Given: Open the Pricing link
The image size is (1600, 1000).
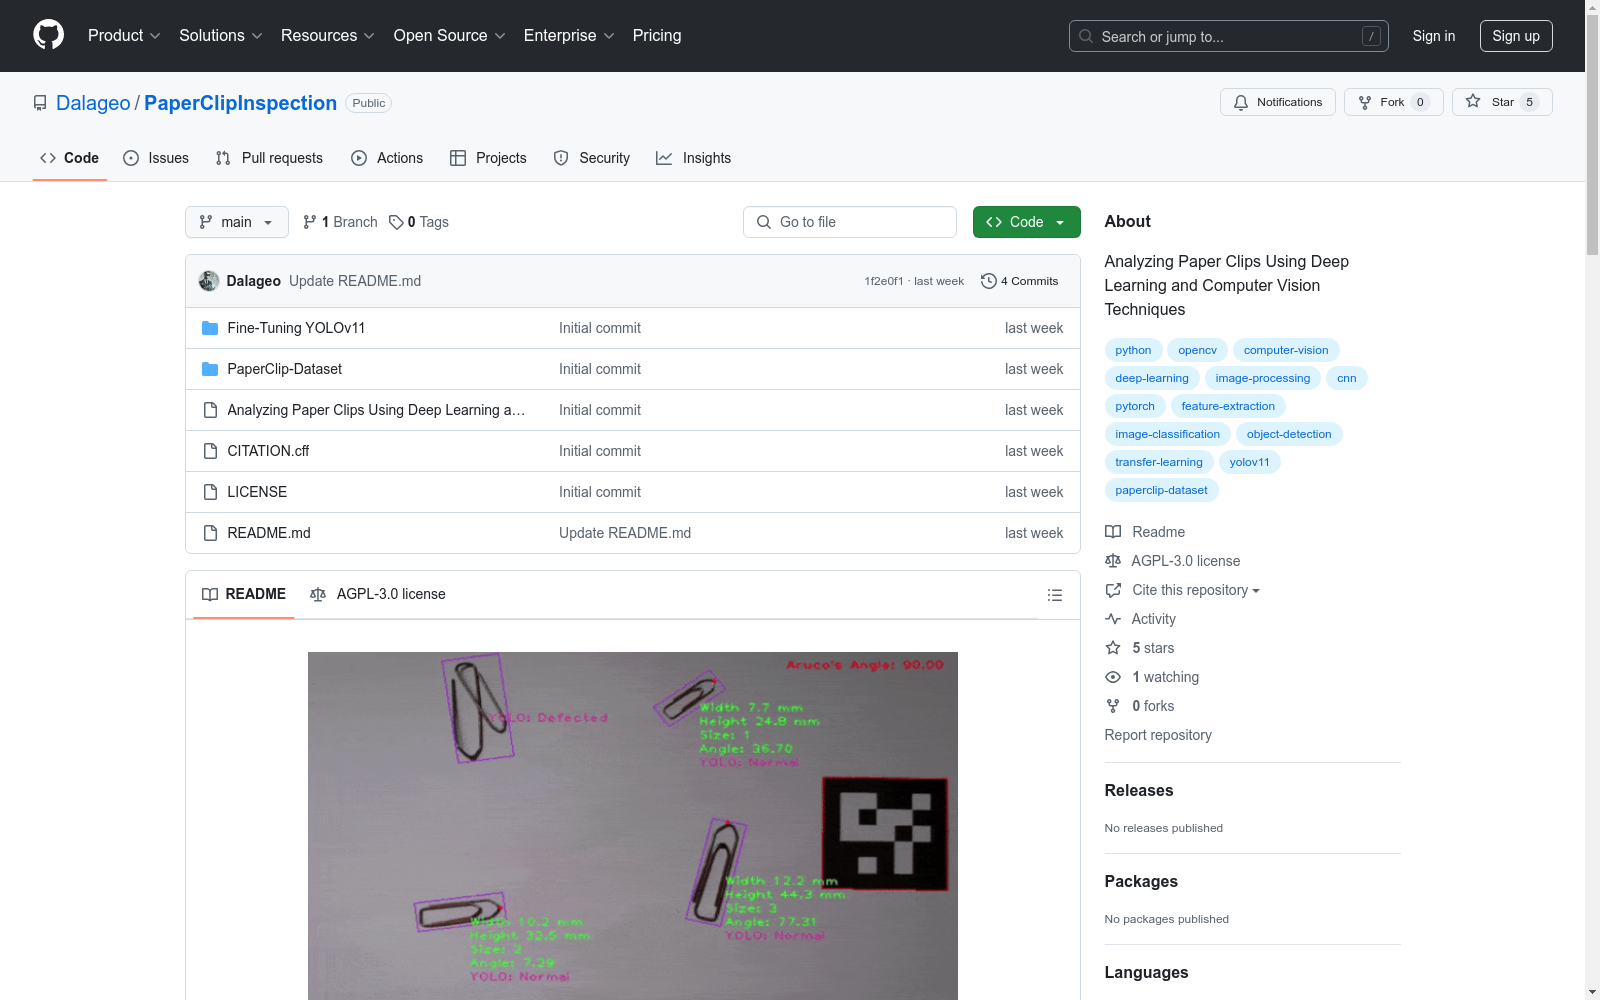Looking at the screenshot, I should (657, 35).
